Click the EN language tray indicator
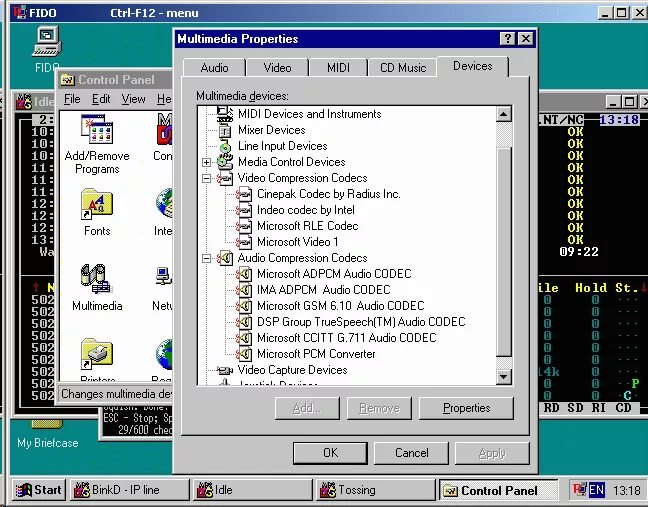Screen dimensions: 648x507 (596, 490)
